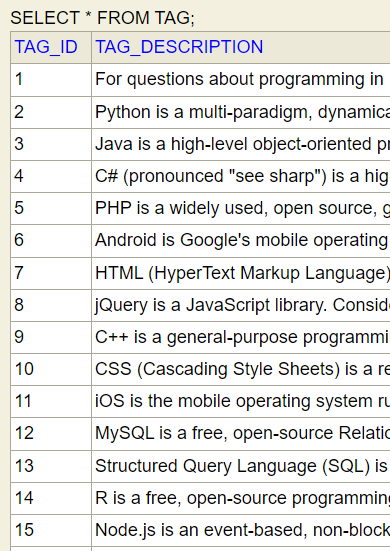This screenshot has height=551, width=390.
Task: Click description 'iOS is the mobile operating system'
Action: [x=242, y=402]
